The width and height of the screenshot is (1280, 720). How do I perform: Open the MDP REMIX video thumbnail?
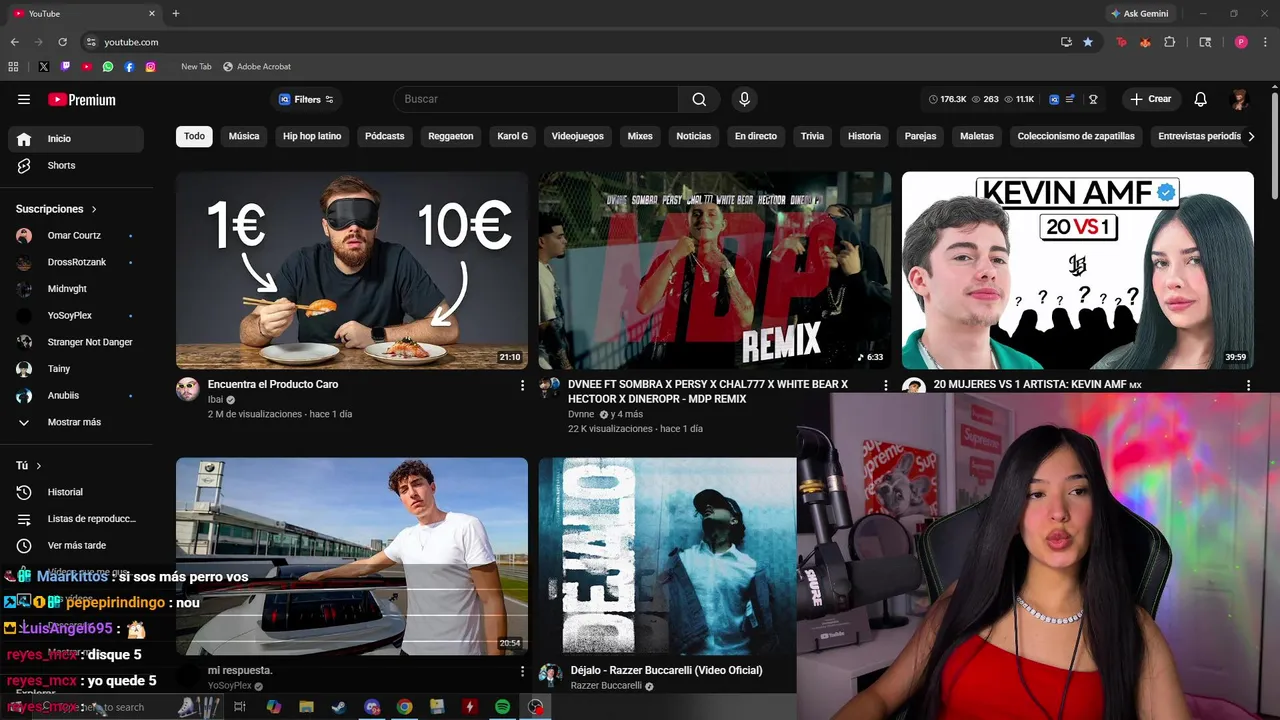[x=715, y=270]
